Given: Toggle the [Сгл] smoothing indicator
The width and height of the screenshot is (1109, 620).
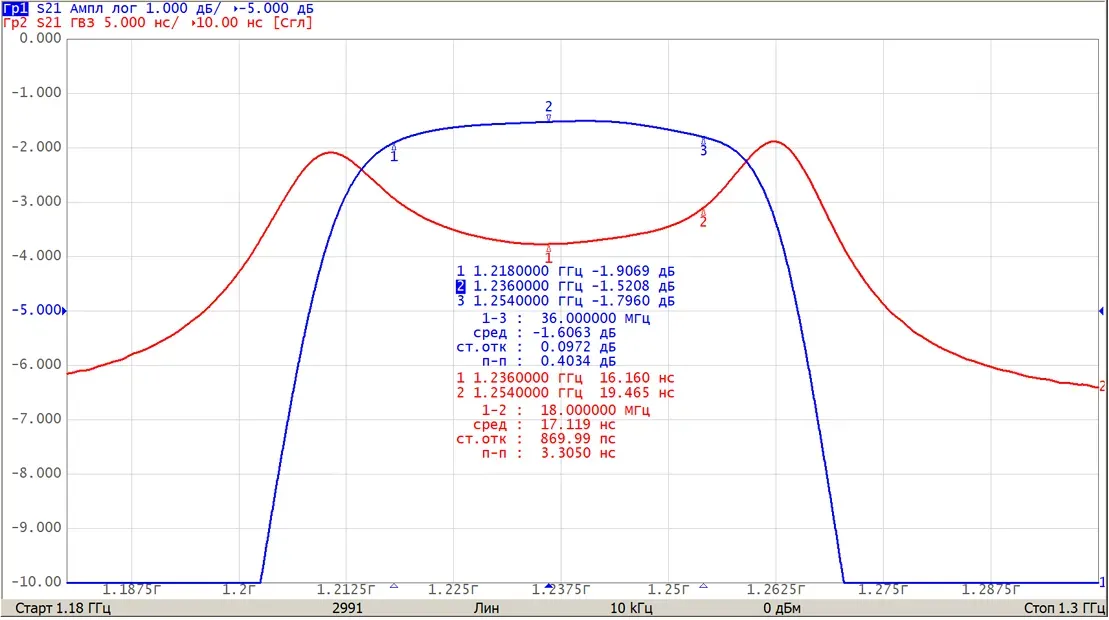Looking at the screenshot, I should [293, 23].
